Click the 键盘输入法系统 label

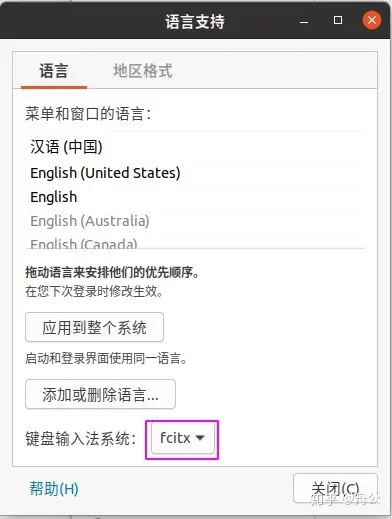point(81,439)
